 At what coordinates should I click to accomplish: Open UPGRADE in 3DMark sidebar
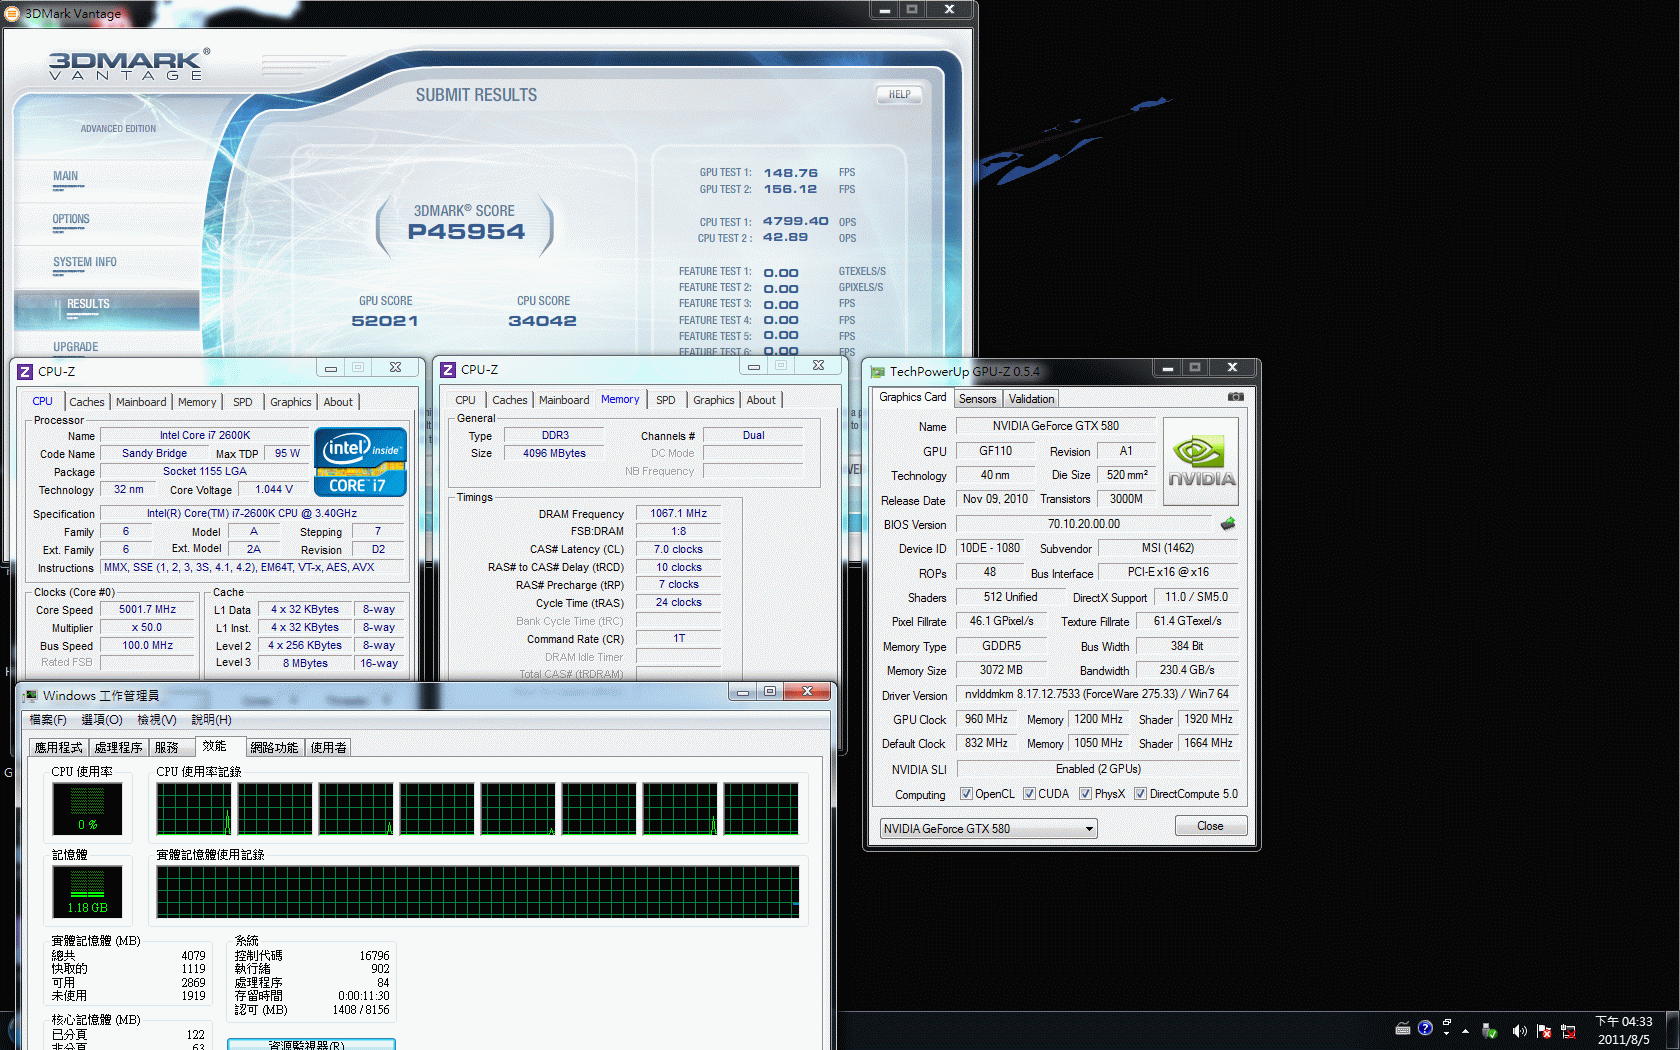point(76,347)
